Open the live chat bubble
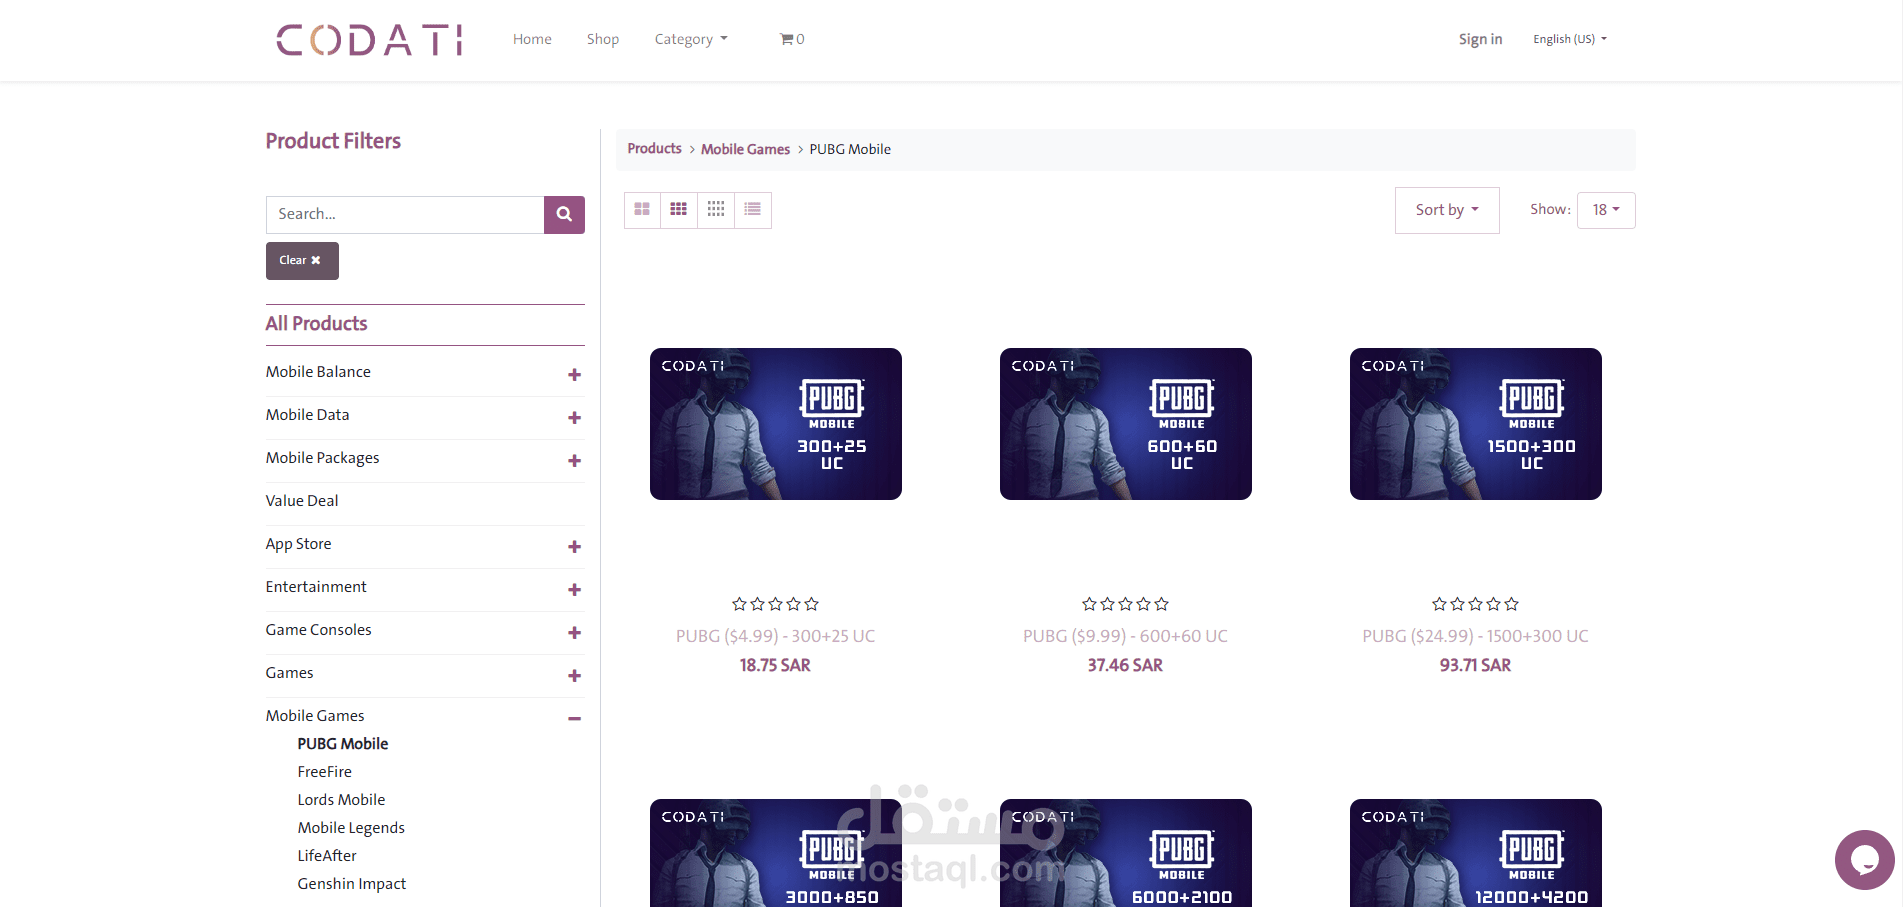Viewport: 1903px width, 907px height. point(1865,859)
